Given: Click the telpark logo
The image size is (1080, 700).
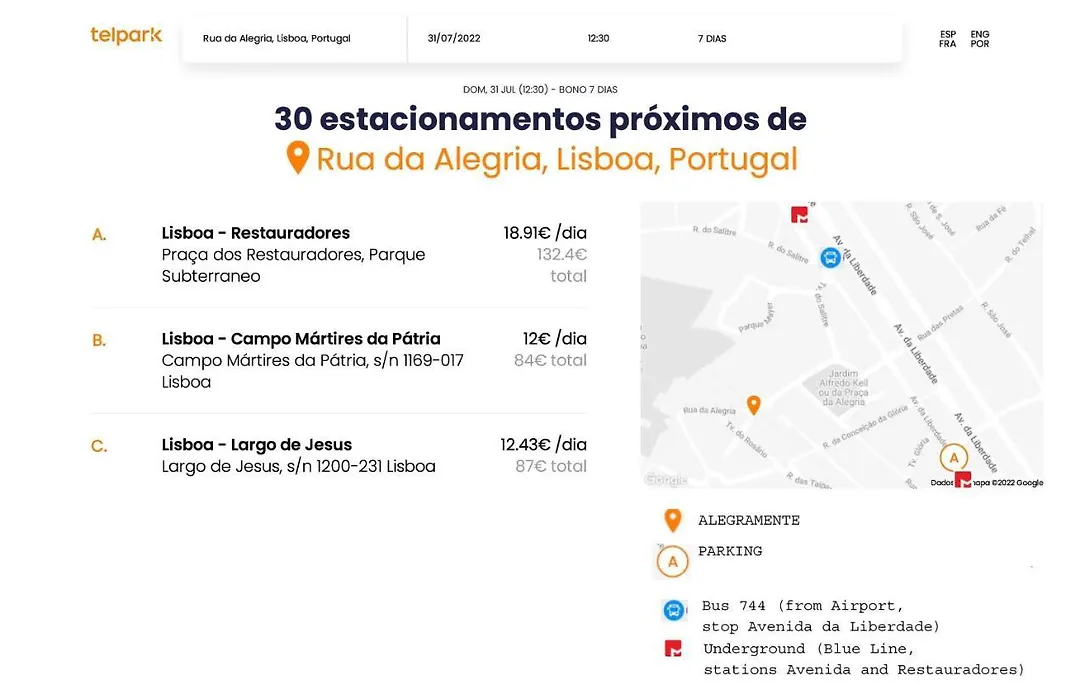Looking at the screenshot, I should [x=126, y=35].
